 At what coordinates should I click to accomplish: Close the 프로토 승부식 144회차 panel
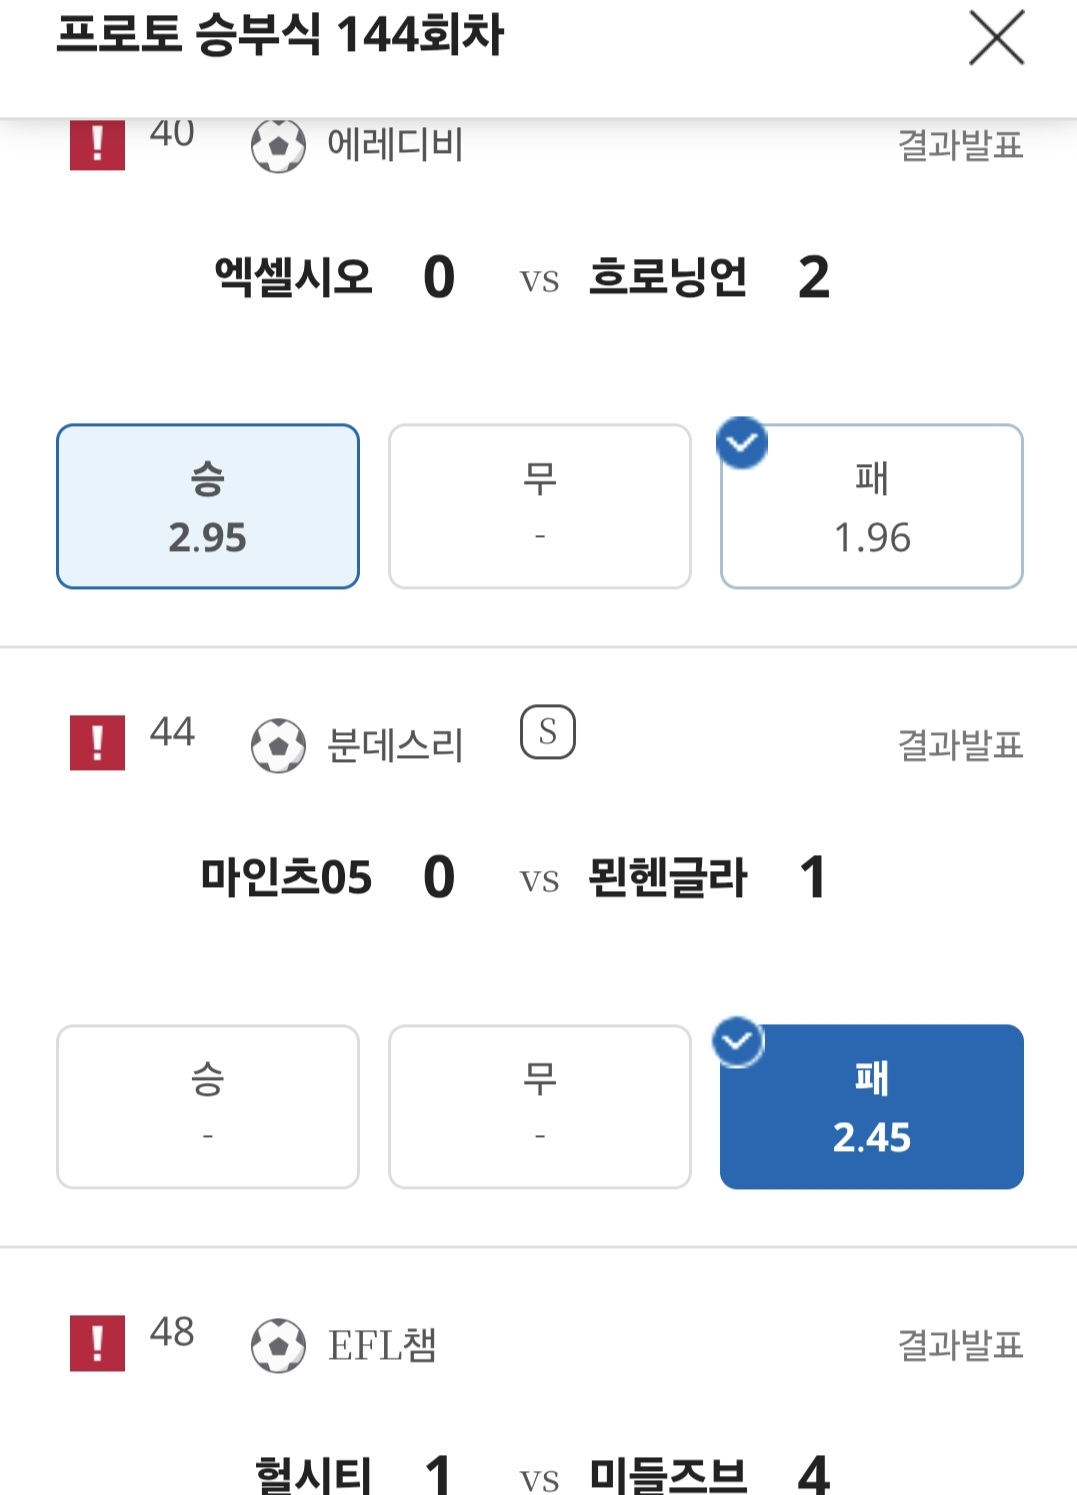pos(996,38)
